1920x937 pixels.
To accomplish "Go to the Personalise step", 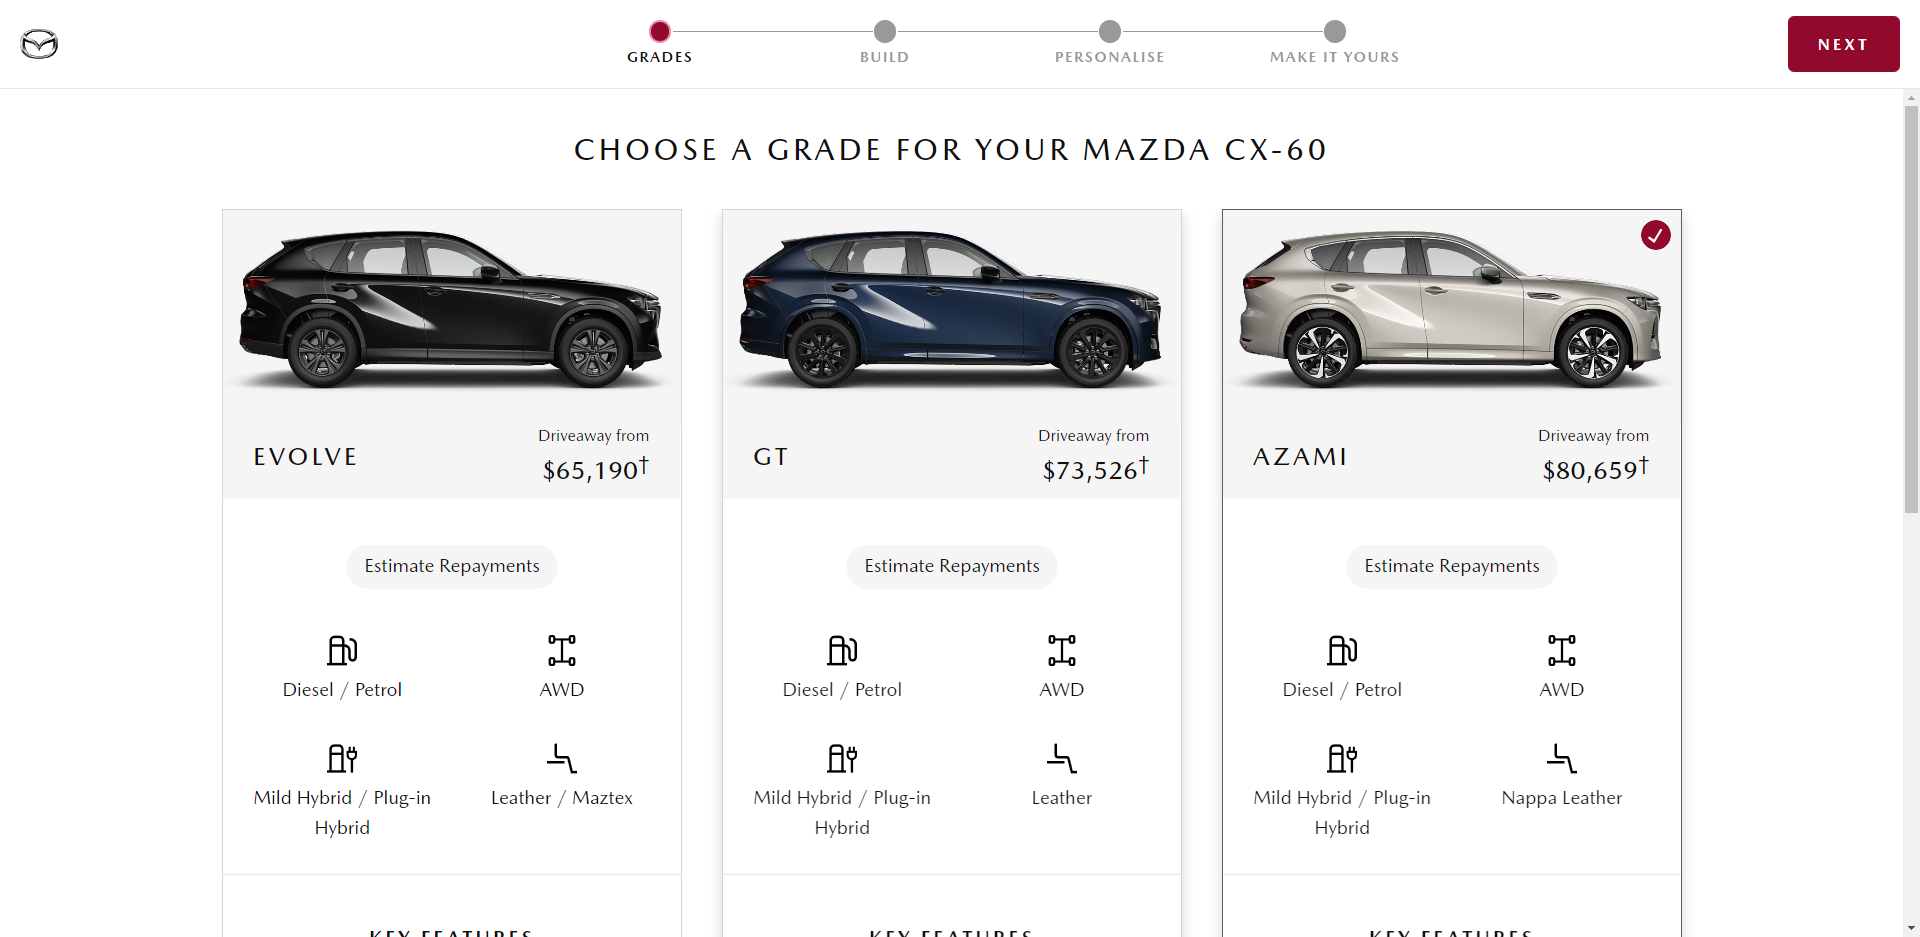I will pyautogui.click(x=1110, y=42).
